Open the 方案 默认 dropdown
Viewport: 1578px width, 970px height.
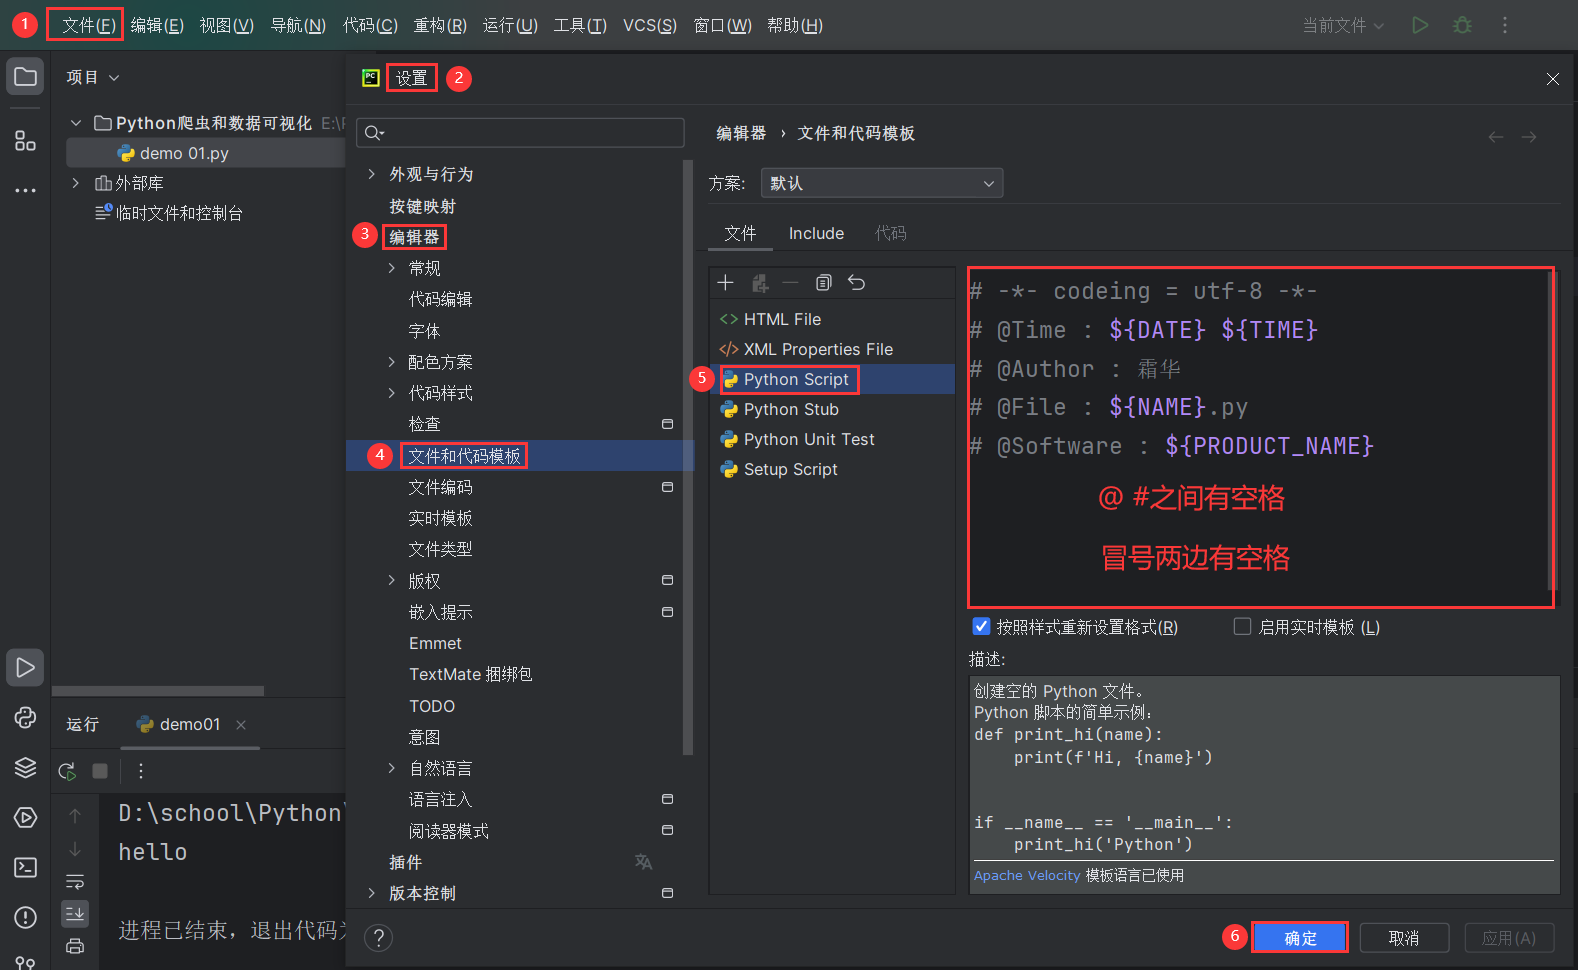pos(882,183)
